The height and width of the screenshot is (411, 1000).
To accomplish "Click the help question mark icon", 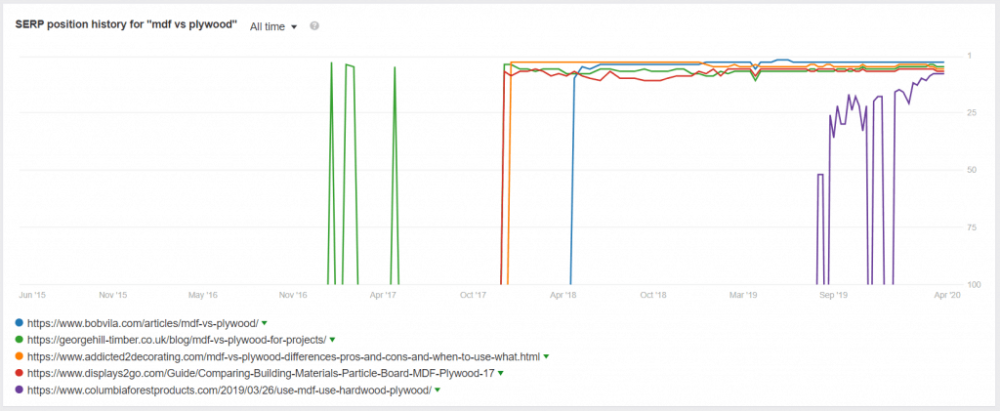I will tap(314, 26).
